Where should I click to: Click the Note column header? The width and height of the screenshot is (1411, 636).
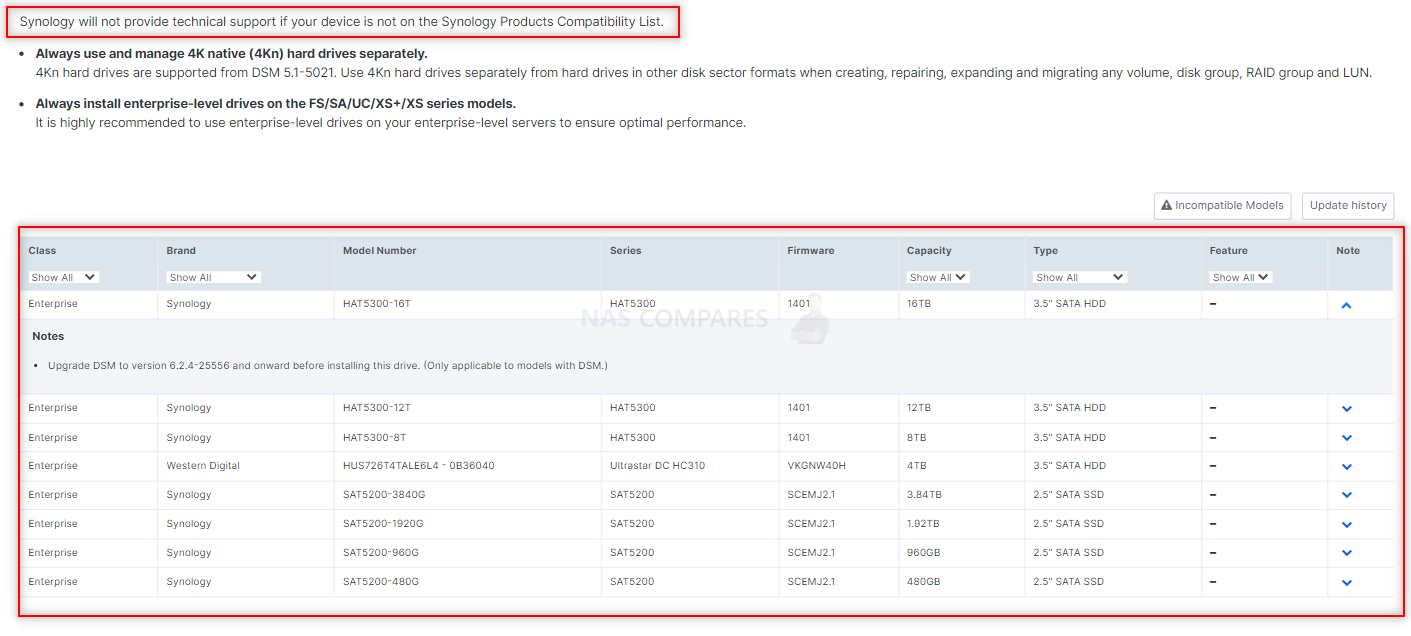pyautogui.click(x=1348, y=251)
